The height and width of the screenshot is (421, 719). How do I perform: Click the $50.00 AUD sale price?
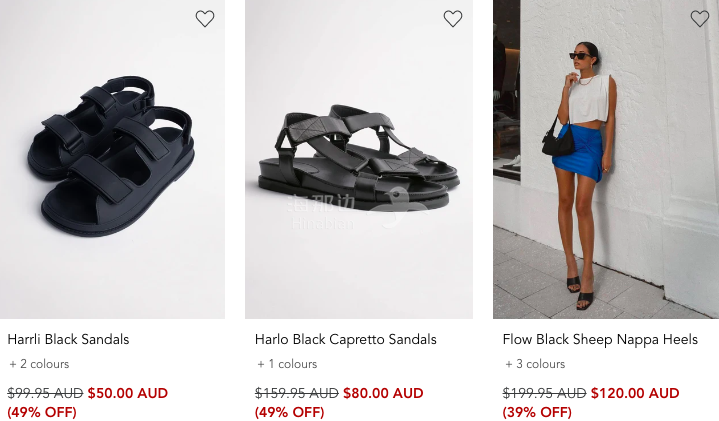(128, 393)
